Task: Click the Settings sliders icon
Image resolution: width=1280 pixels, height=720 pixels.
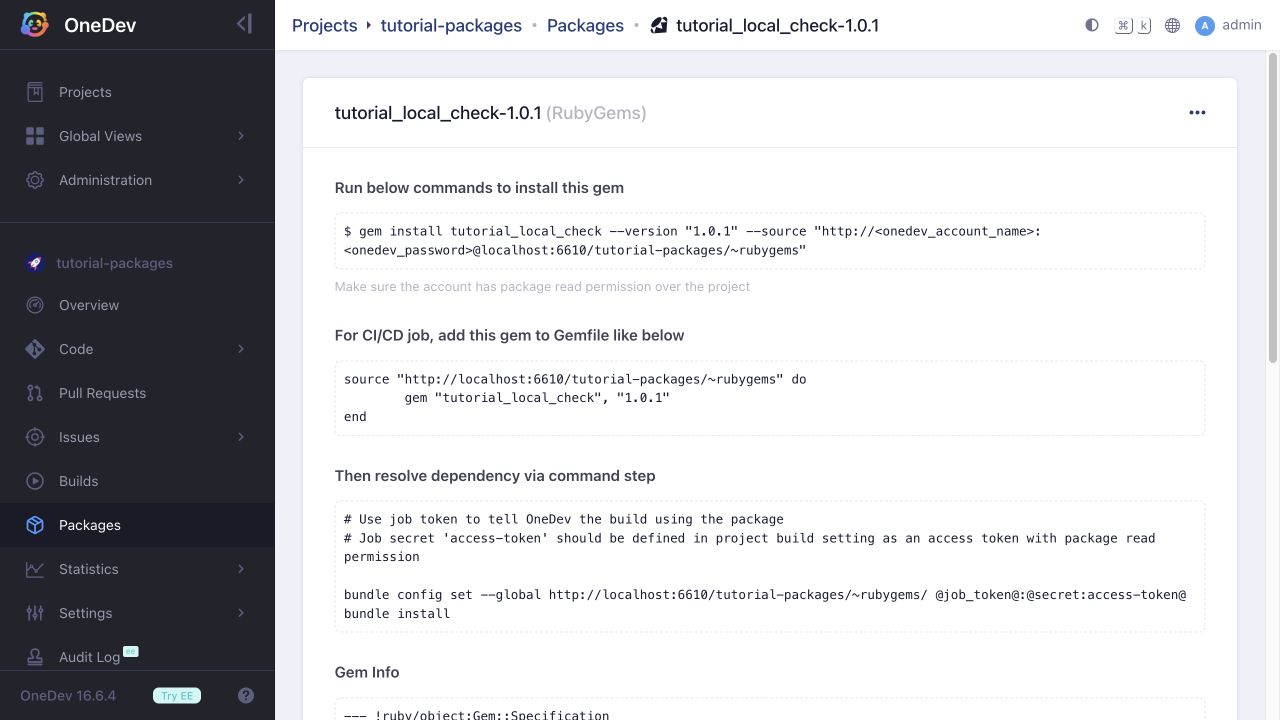Action: [35, 613]
